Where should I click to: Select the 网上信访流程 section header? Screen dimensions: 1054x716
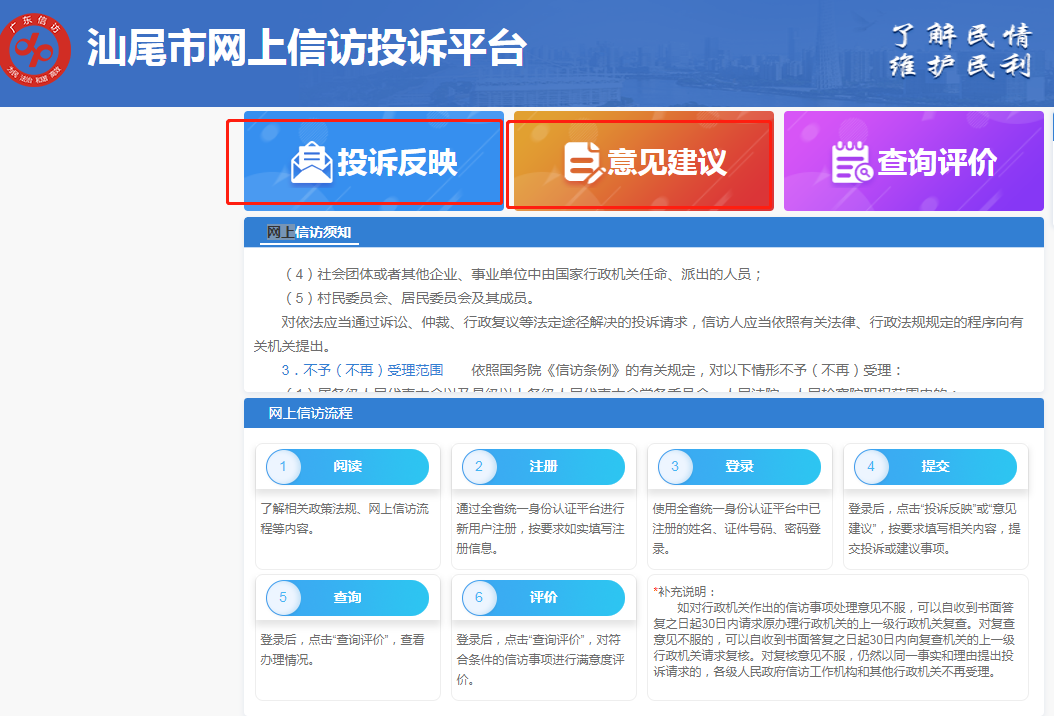pos(310,413)
